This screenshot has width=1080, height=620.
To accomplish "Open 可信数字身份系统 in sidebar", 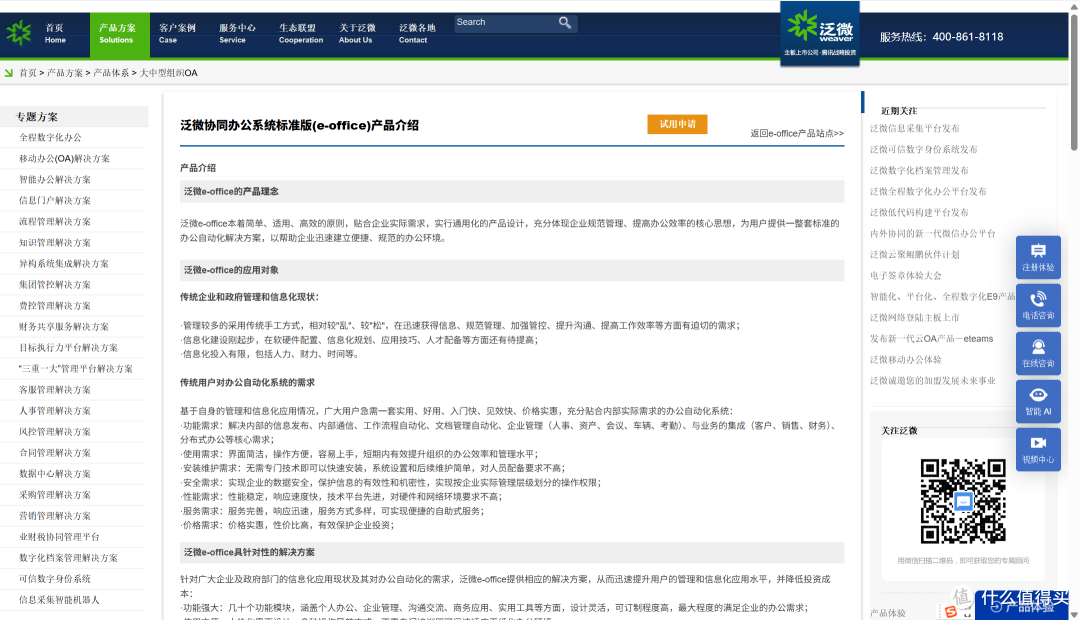I will coord(55,579).
